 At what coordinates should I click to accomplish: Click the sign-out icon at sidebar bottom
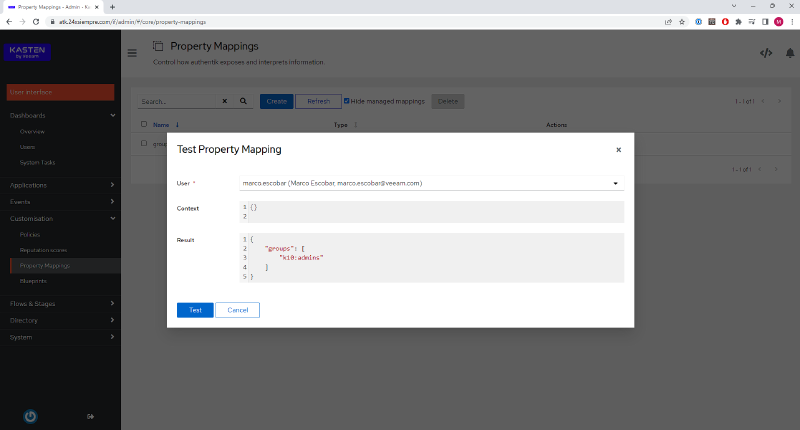point(90,417)
